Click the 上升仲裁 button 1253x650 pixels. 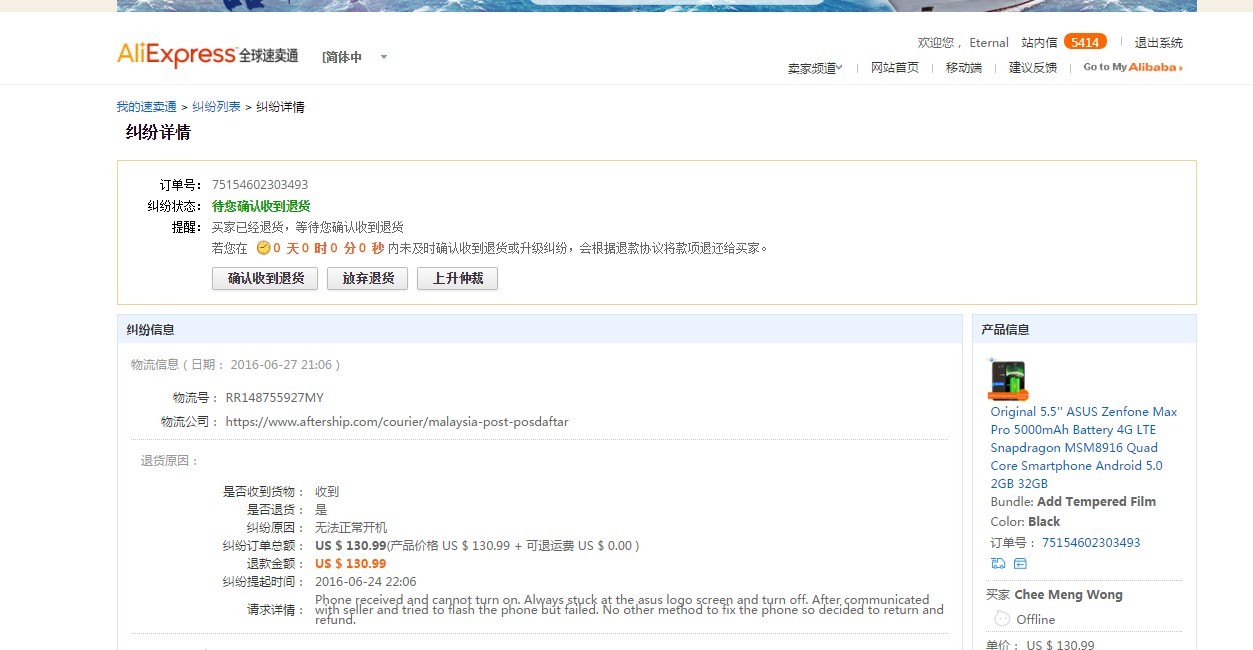pyautogui.click(x=457, y=279)
